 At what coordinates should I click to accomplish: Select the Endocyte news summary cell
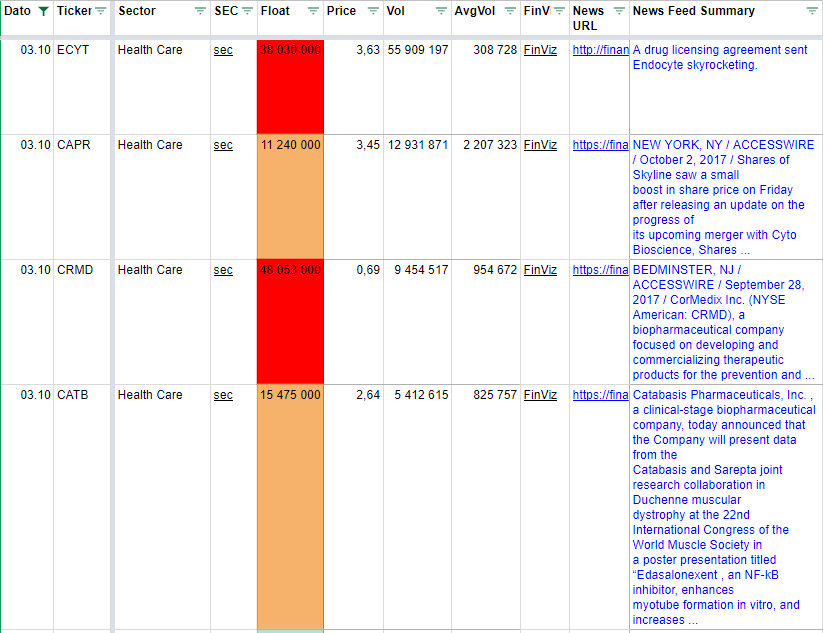[726, 87]
